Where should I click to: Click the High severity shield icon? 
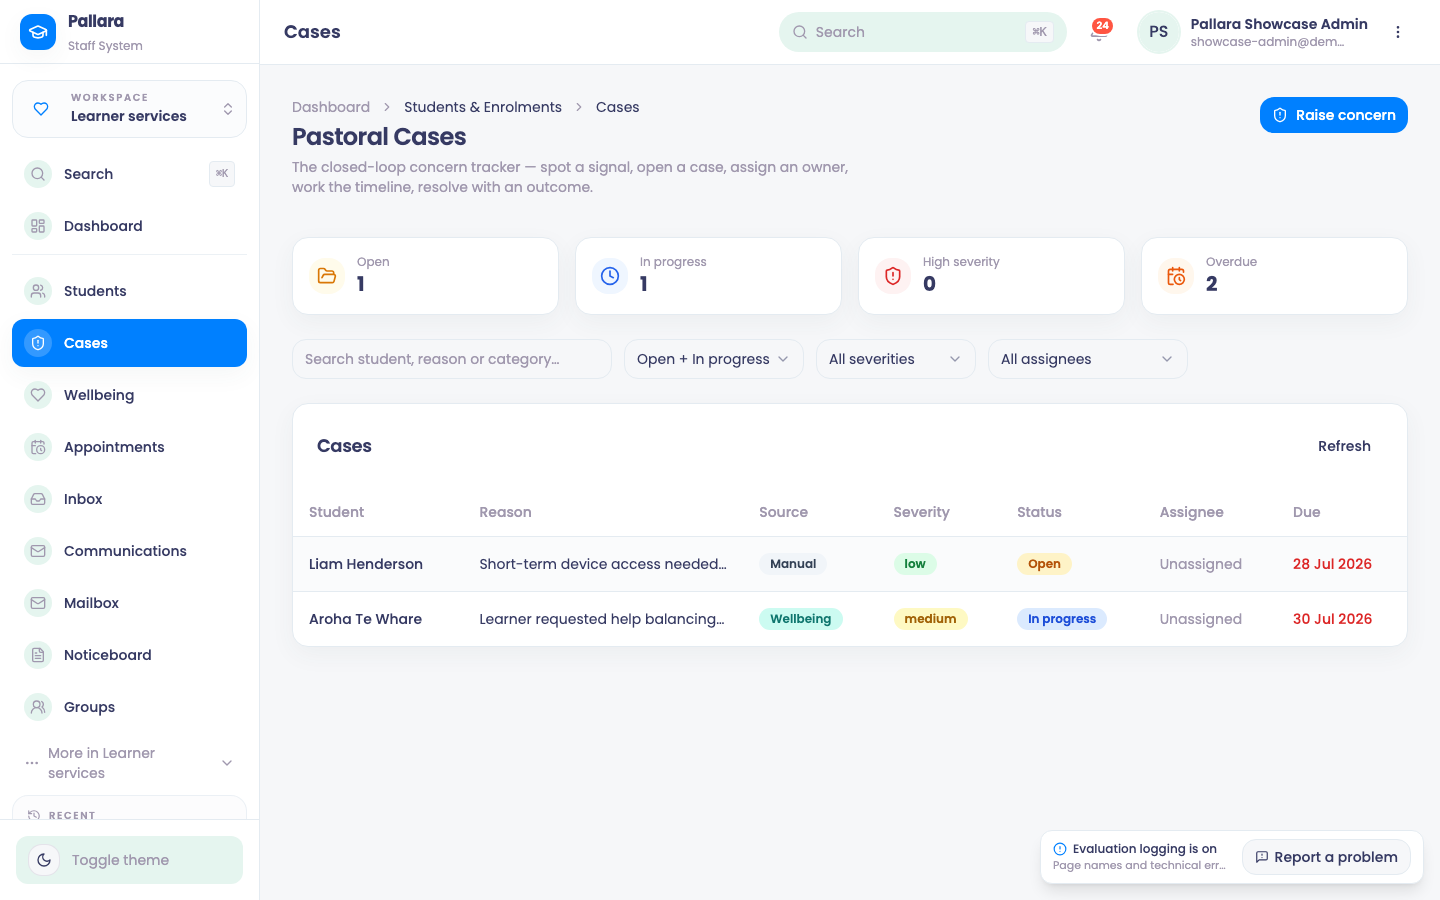(893, 276)
